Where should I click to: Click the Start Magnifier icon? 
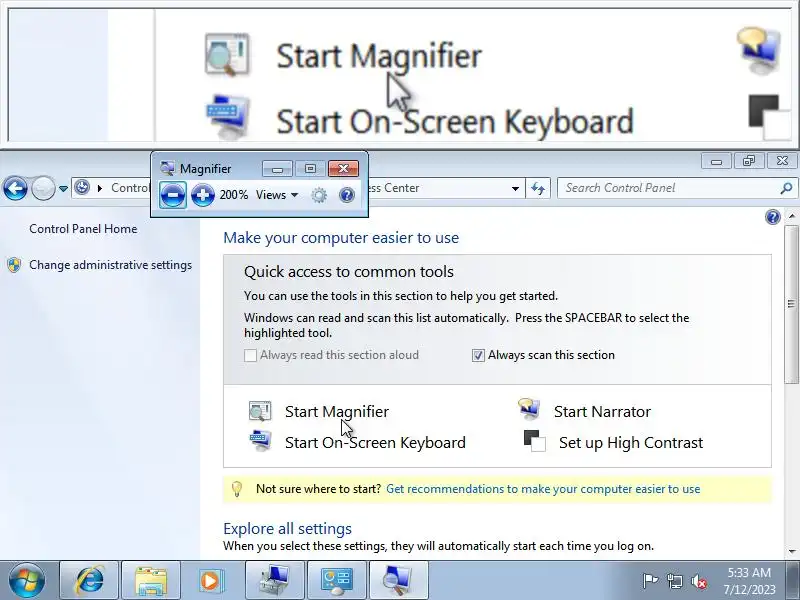tap(260, 411)
